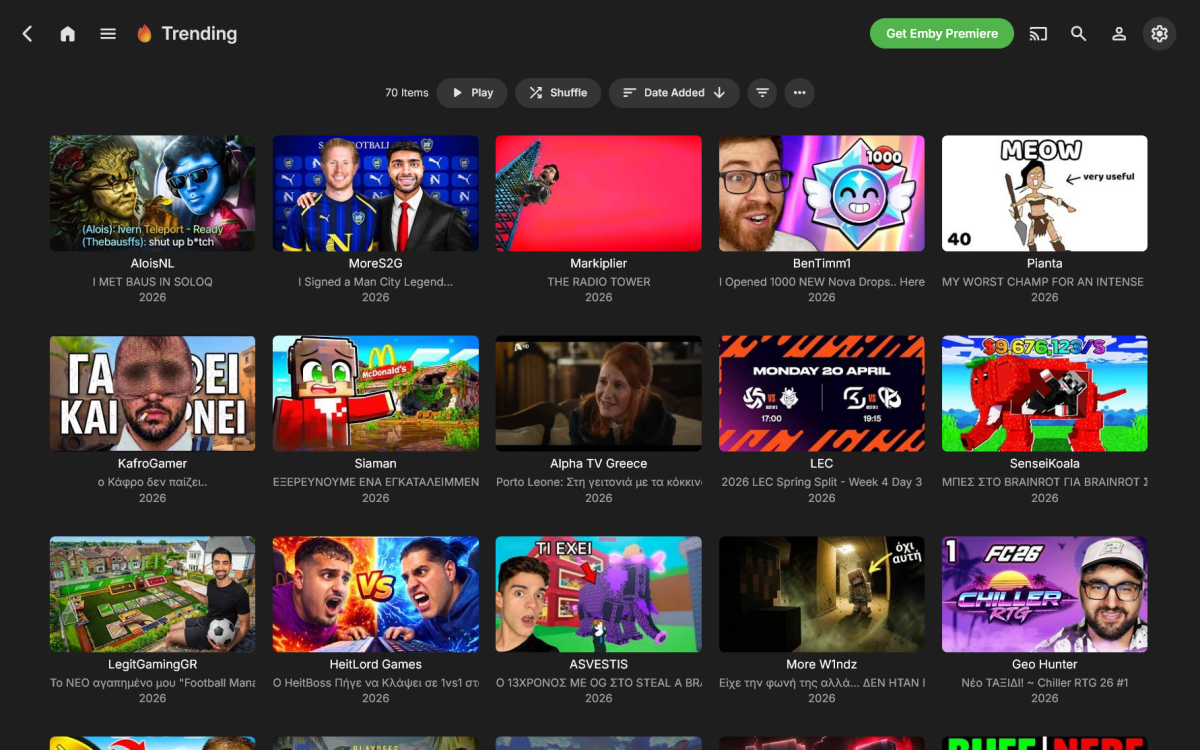Click the Trending flame icon
The image size is (1200, 750).
click(x=145, y=34)
